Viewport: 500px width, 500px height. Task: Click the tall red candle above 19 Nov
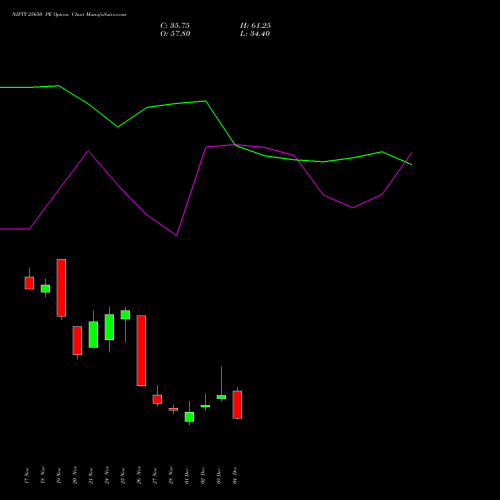pos(61,288)
